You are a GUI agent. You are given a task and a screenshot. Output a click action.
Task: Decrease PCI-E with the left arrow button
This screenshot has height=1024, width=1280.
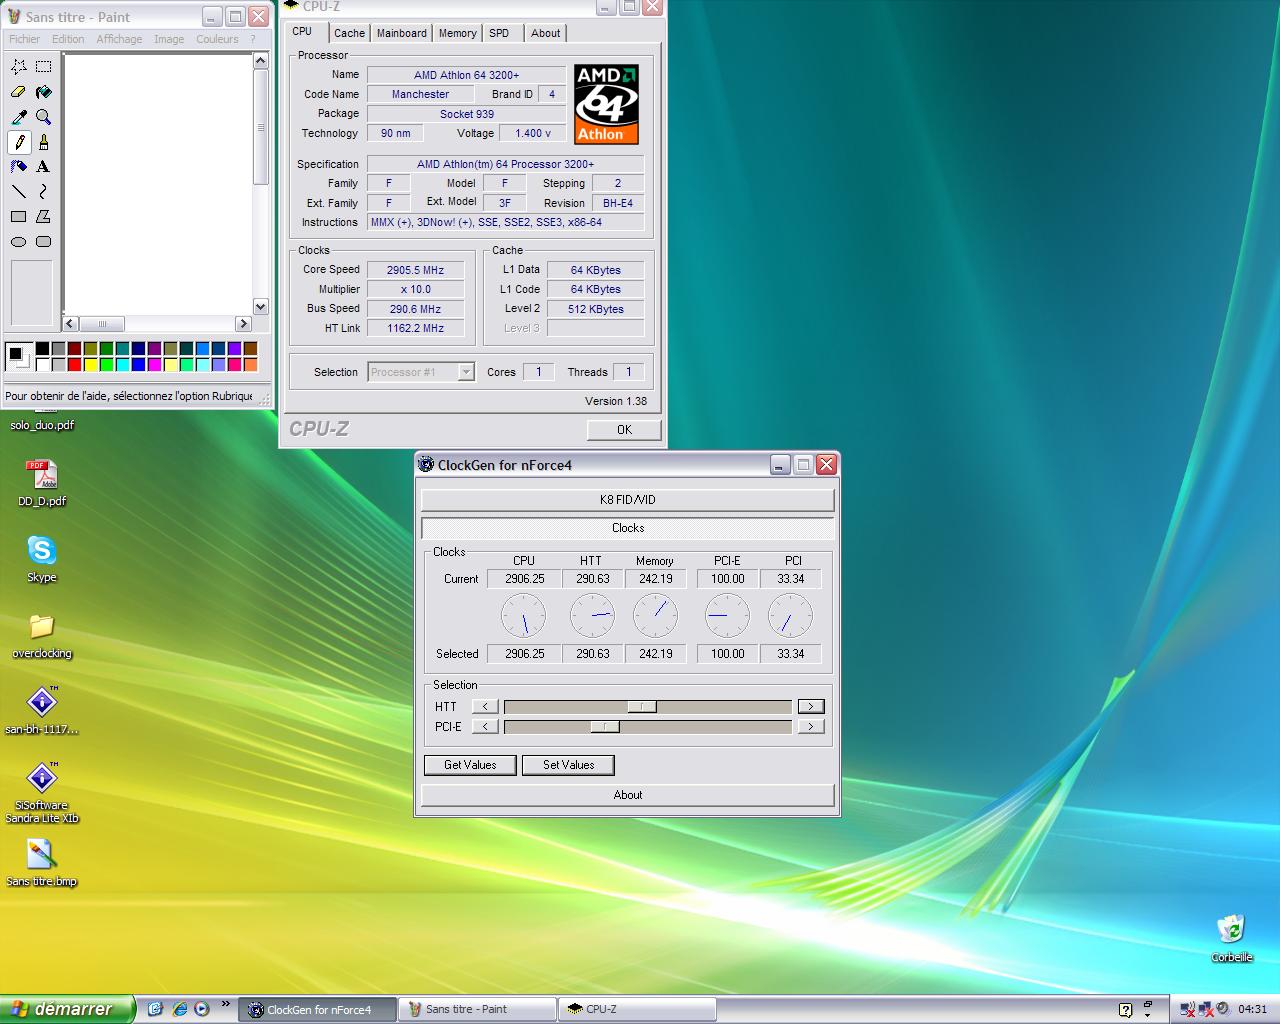pyautogui.click(x=485, y=727)
